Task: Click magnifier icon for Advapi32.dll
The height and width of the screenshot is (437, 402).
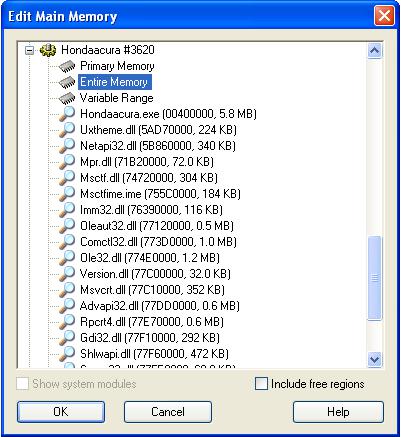Action: 67,306
